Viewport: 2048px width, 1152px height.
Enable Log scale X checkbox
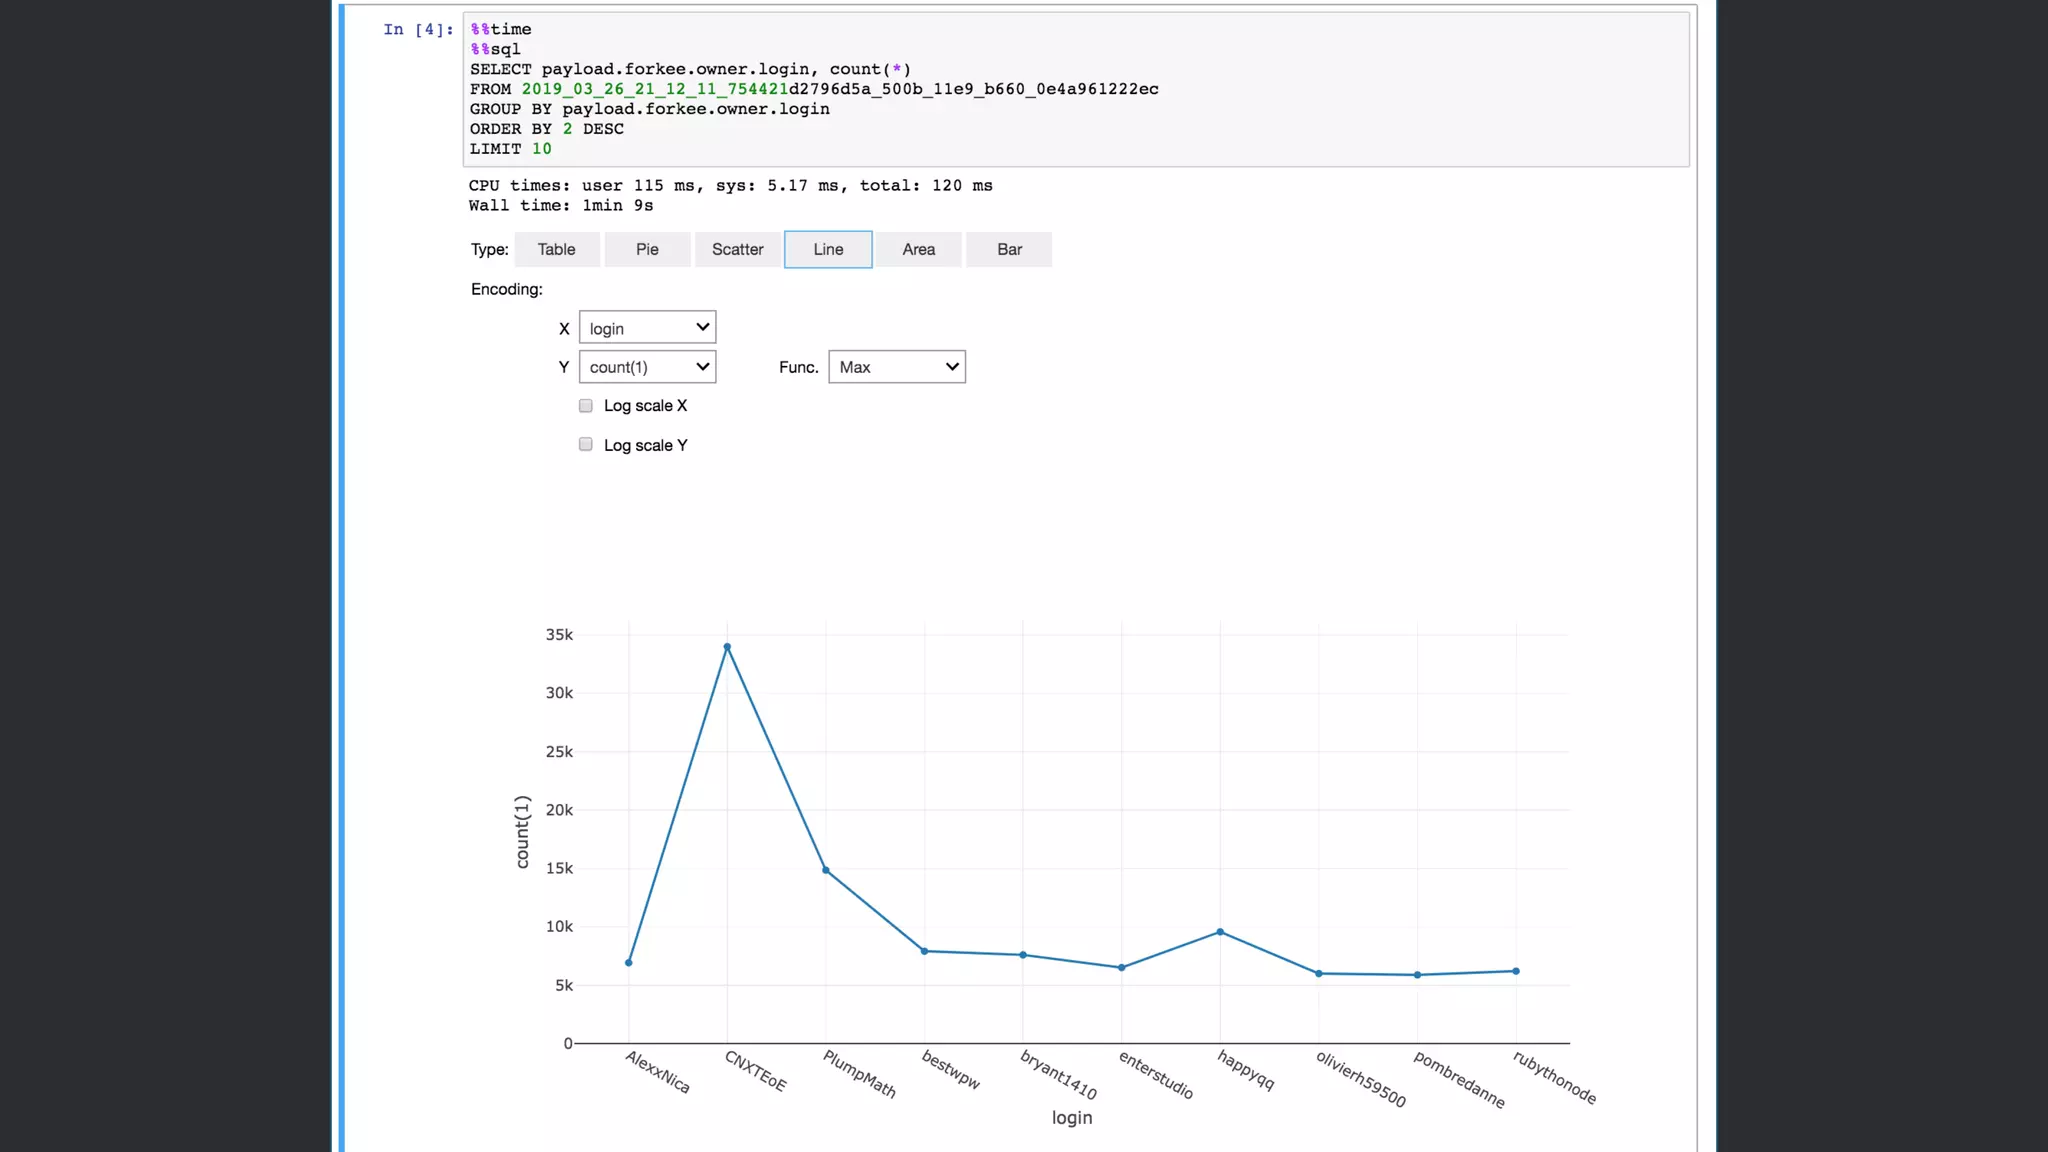click(x=586, y=406)
